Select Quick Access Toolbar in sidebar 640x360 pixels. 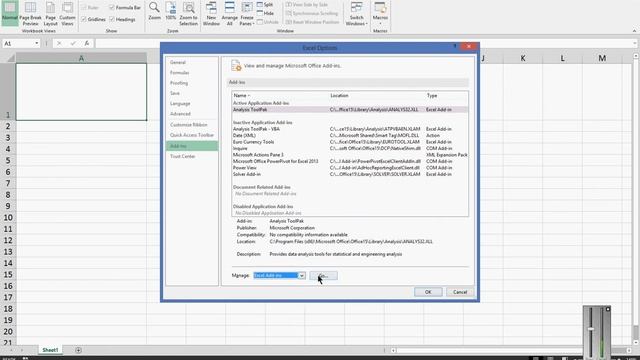click(192, 135)
